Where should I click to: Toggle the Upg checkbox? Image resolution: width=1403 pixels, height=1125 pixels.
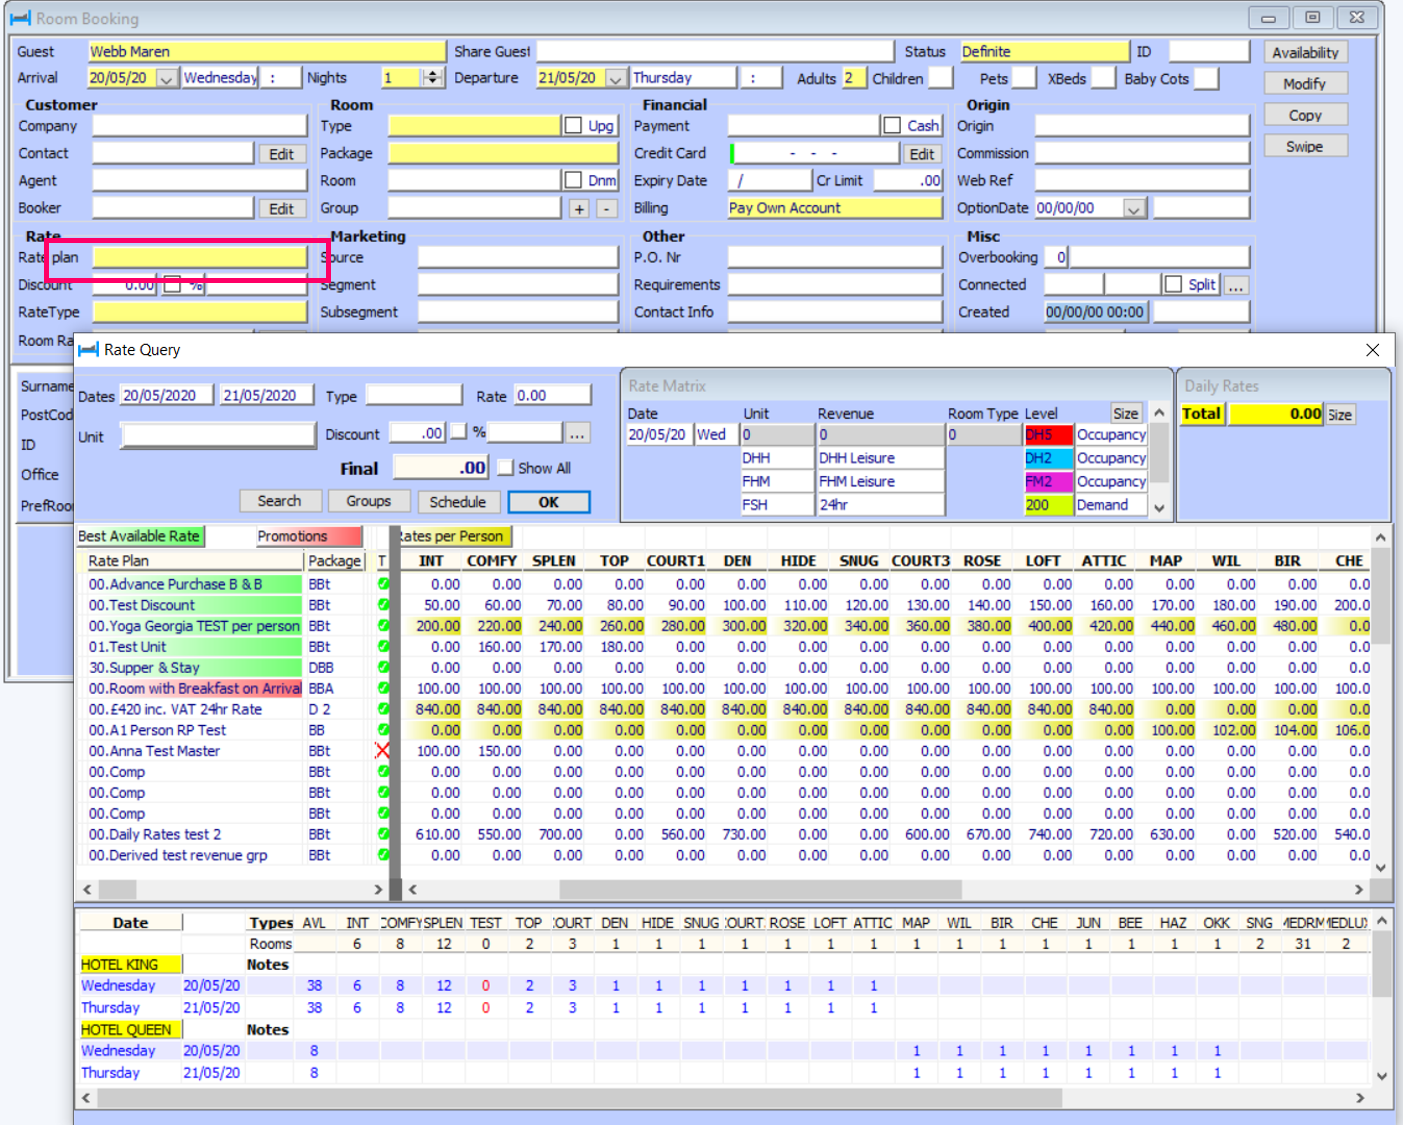pos(573,126)
